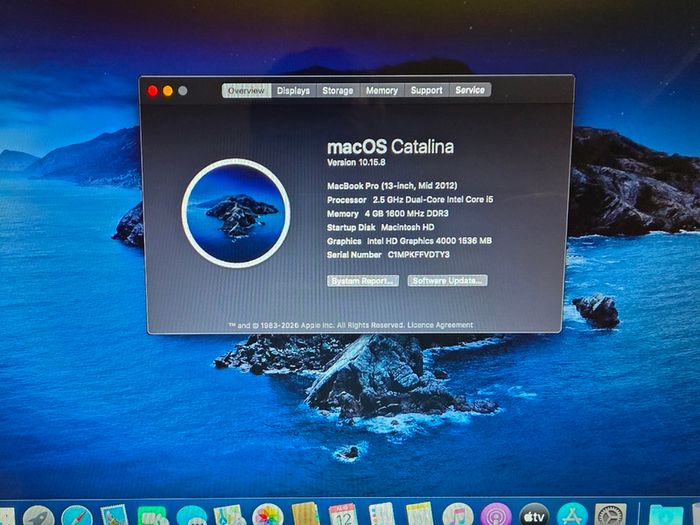Image resolution: width=700 pixels, height=525 pixels.
Task: Open the Storage tab
Action: coord(338,91)
